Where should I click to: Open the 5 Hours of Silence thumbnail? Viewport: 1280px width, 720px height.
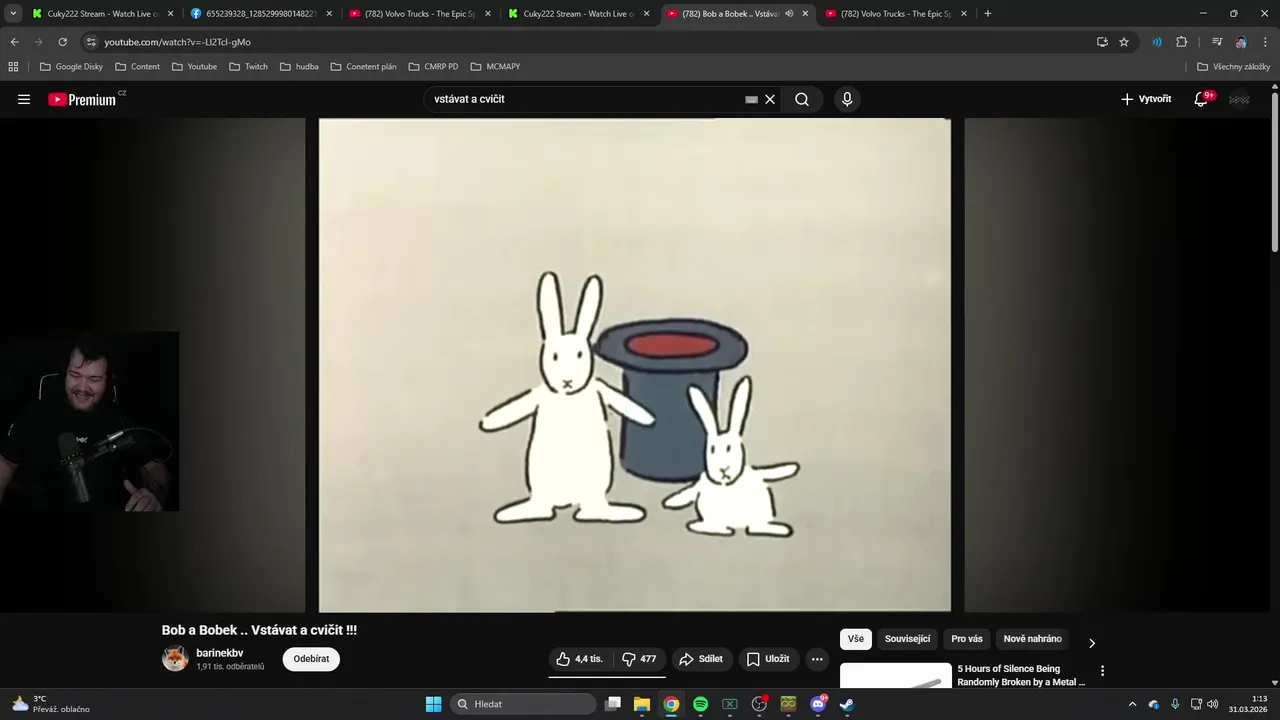click(x=896, y=676)
